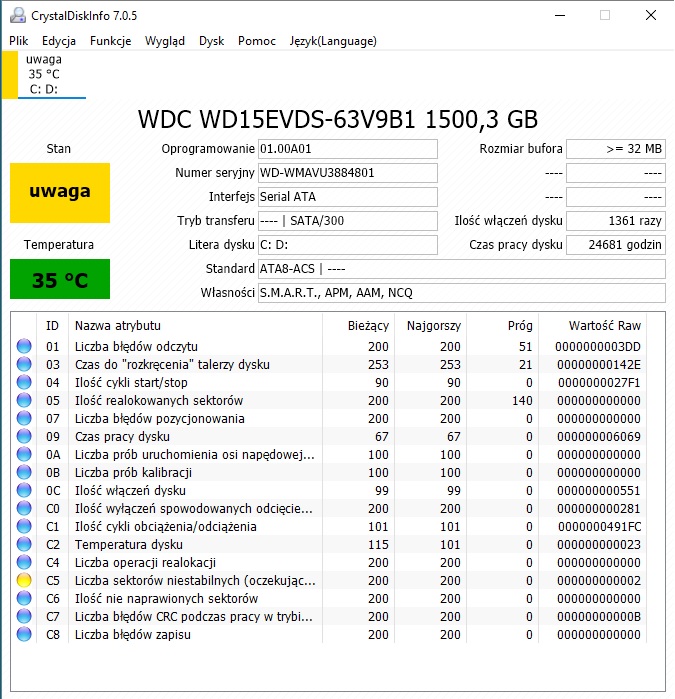Click the status orb for attribute C0
Image resolution: width=675 pixels, height=699 pixels.
point(24,508)
